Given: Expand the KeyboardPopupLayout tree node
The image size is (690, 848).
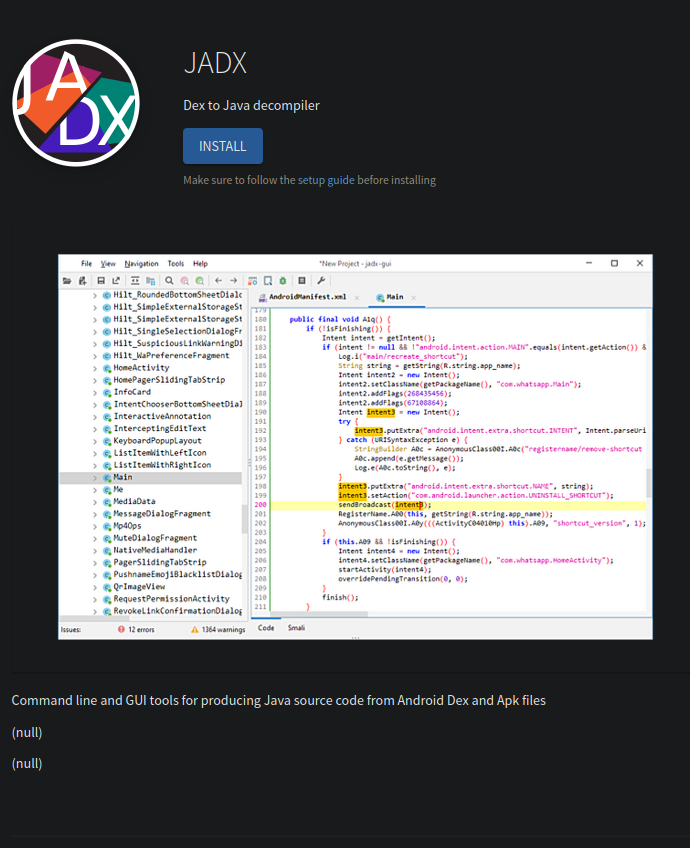Looking at the screenshot, I should (95, 441).
